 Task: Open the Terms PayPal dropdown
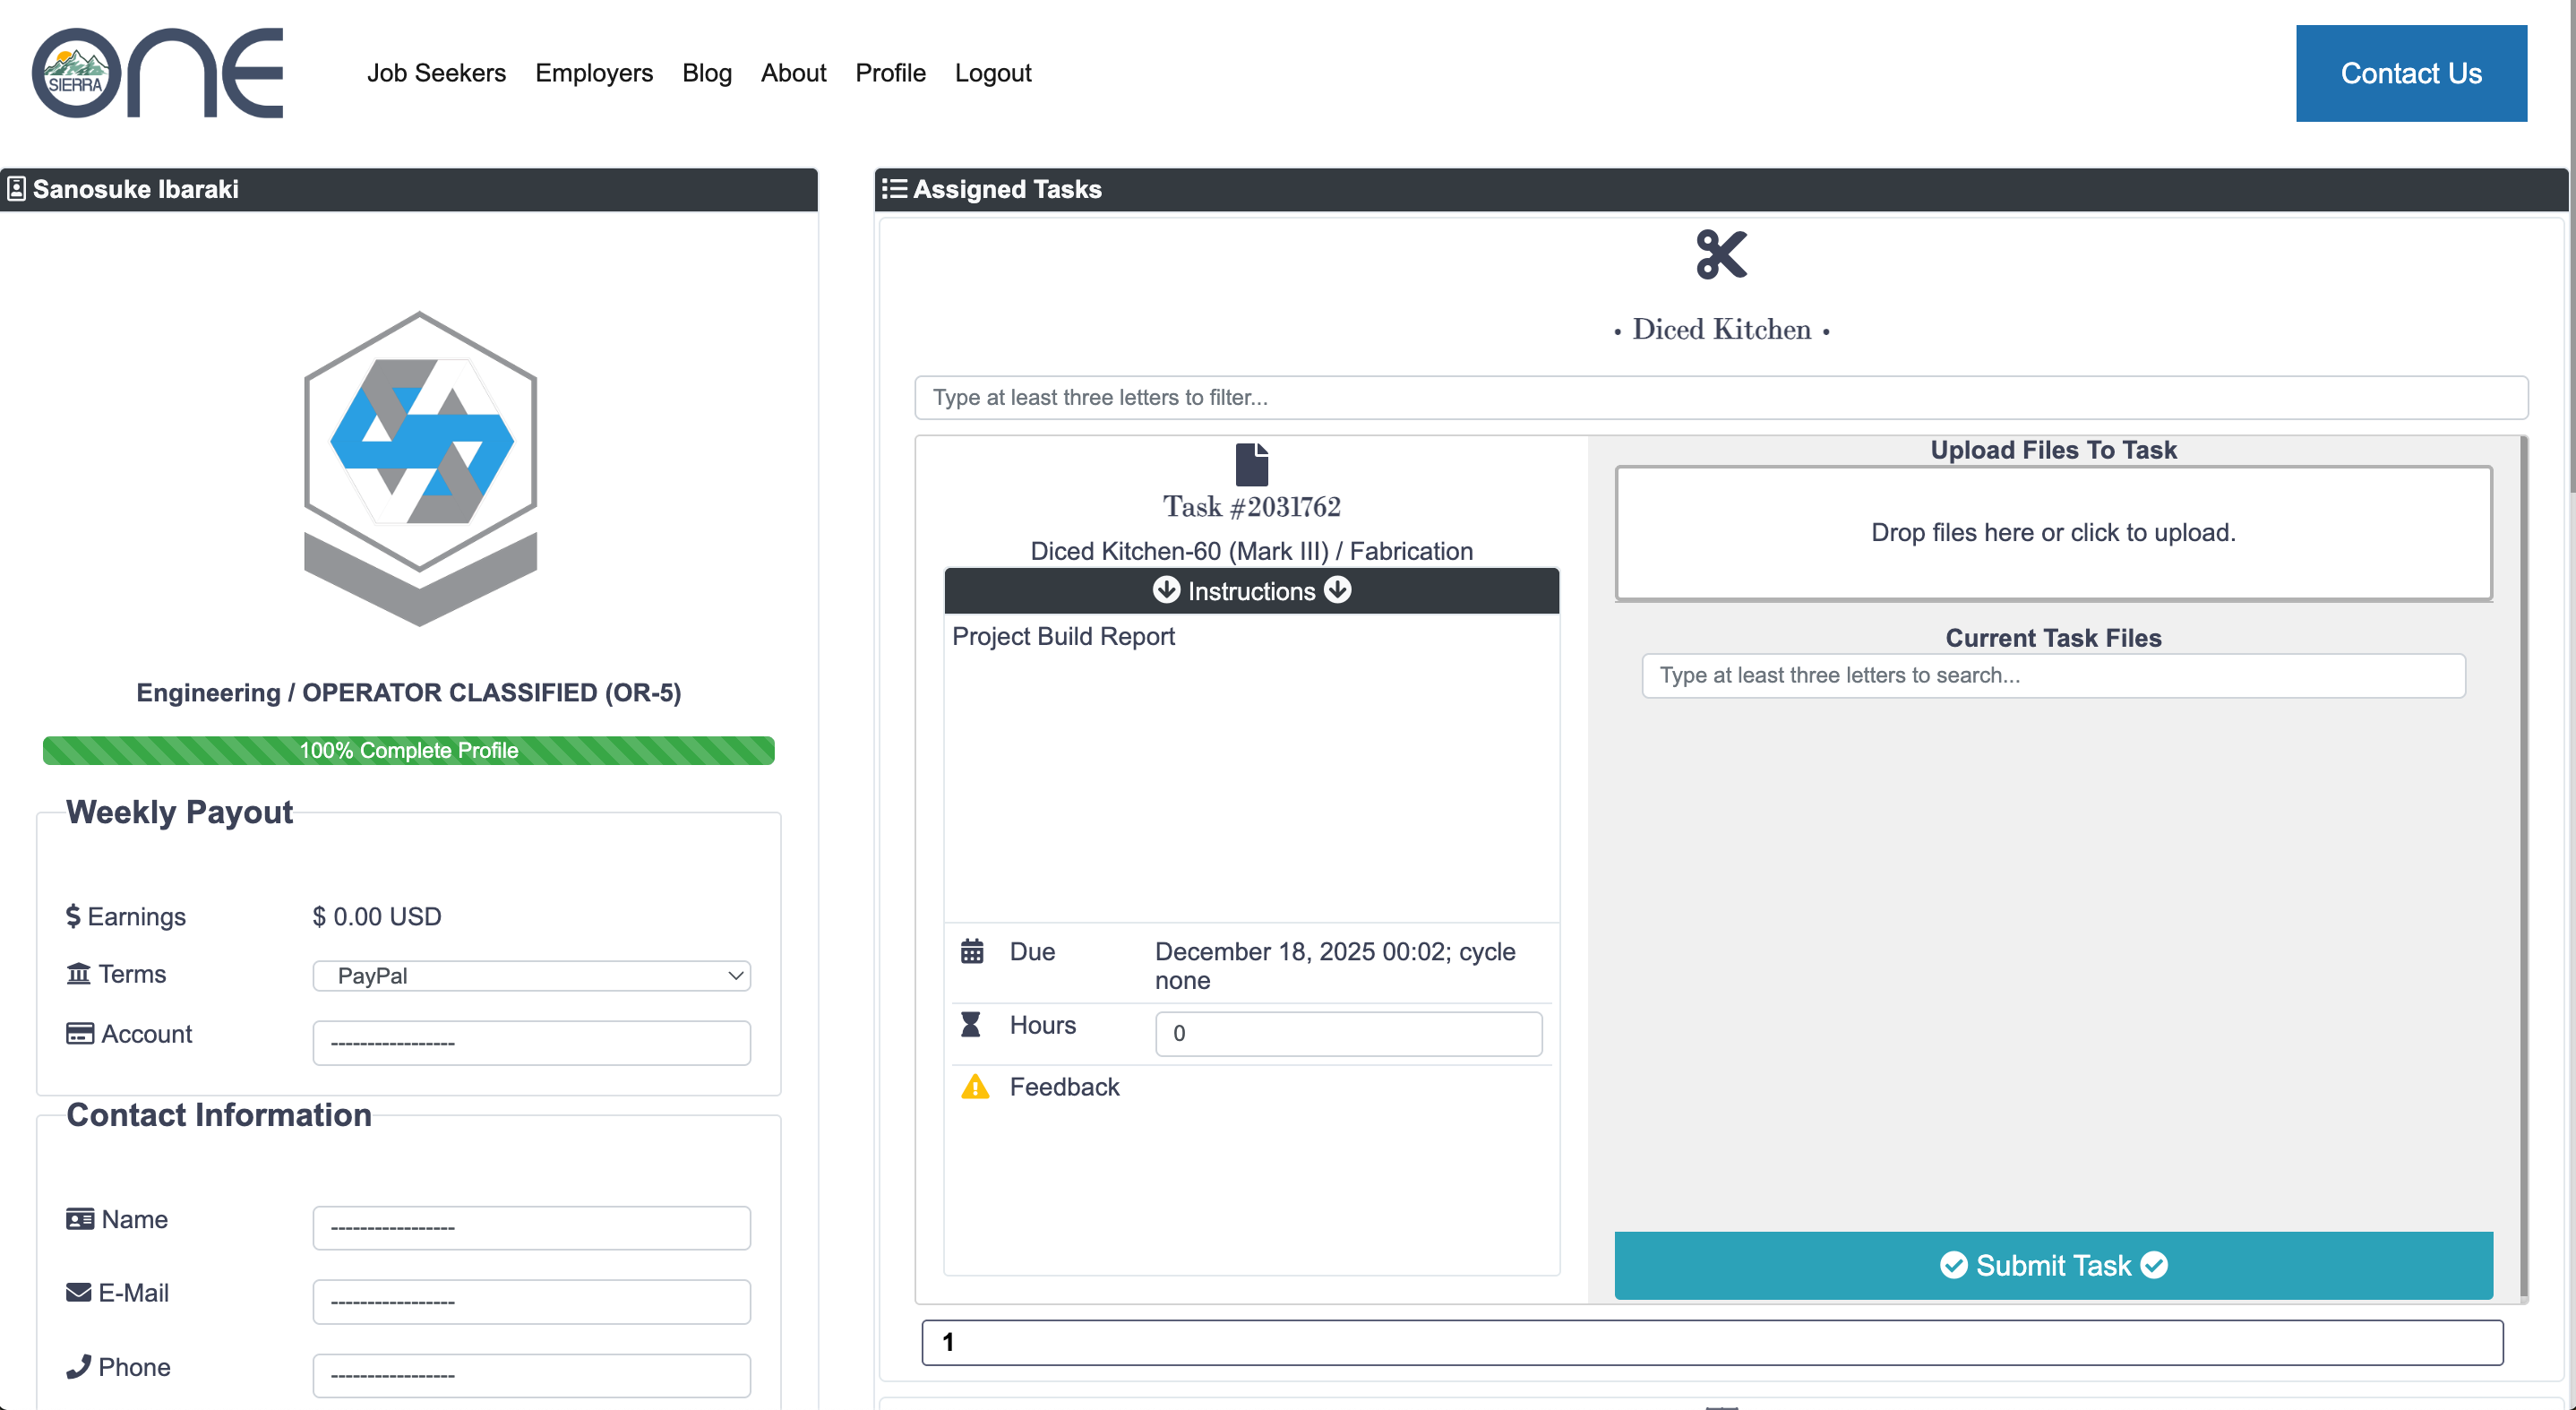(x=531, y=976)
